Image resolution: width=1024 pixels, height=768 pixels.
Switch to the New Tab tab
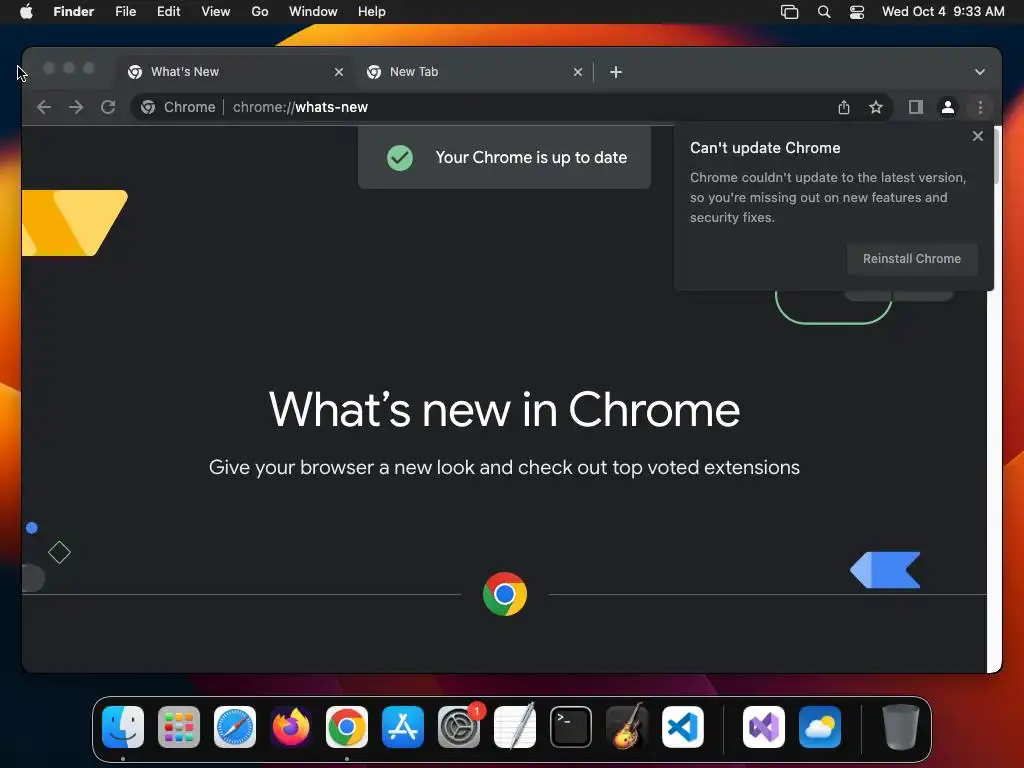[473, 72]
